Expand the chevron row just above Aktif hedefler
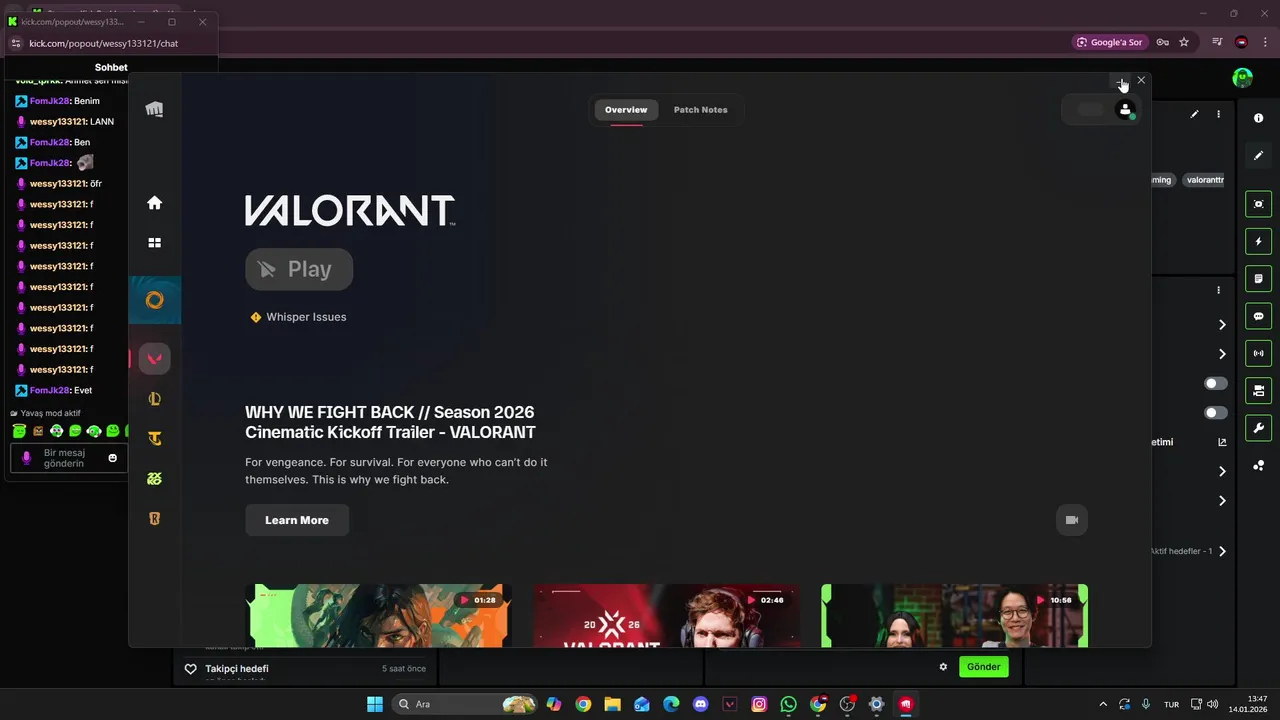 coord(1222,501)
